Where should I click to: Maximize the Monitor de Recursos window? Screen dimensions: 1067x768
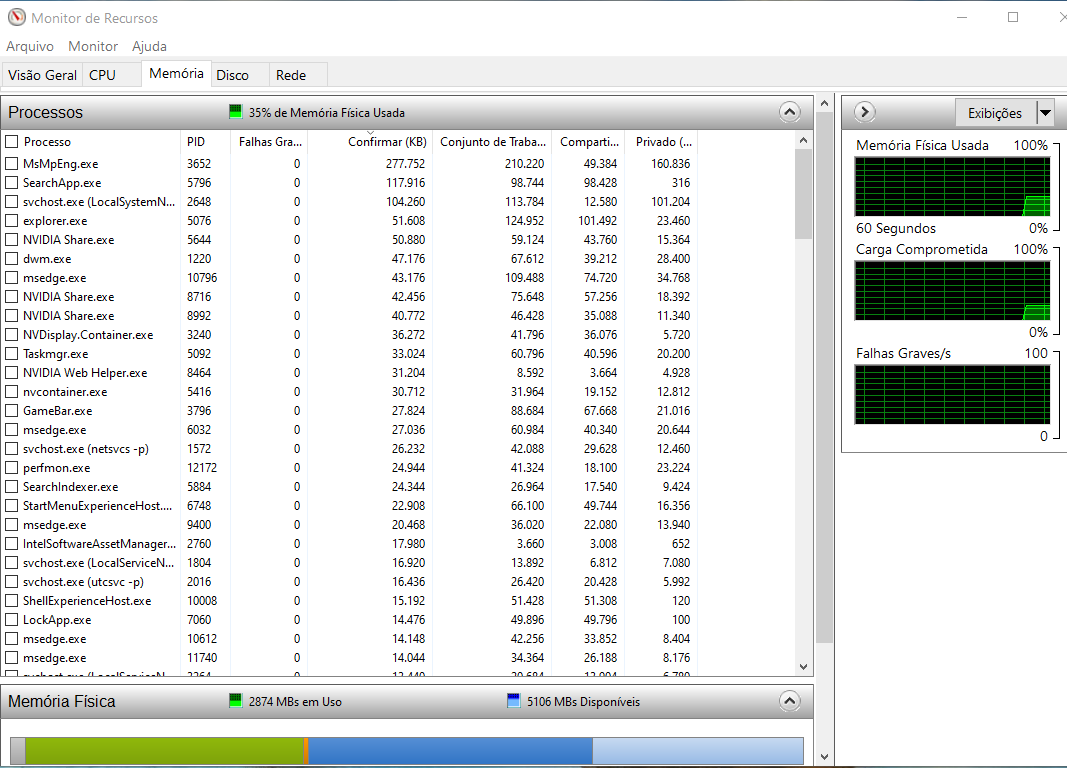(1013, 17)
